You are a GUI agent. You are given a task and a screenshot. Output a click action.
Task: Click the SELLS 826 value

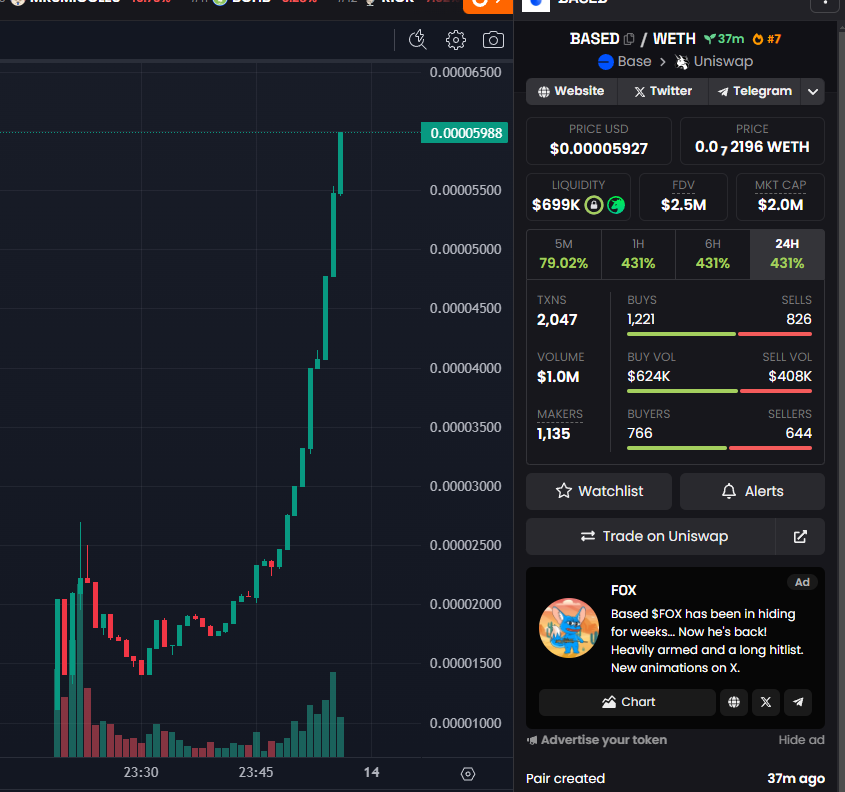799,319
